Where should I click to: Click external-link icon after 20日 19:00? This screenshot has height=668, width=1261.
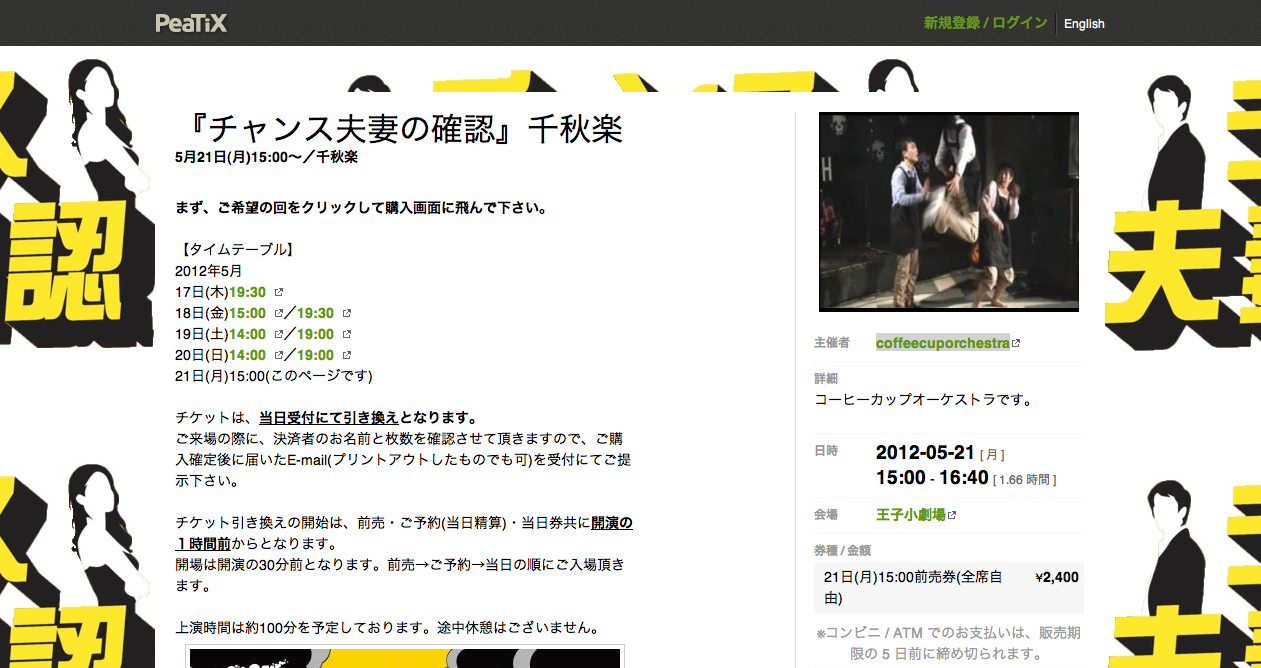coord(347,355)
